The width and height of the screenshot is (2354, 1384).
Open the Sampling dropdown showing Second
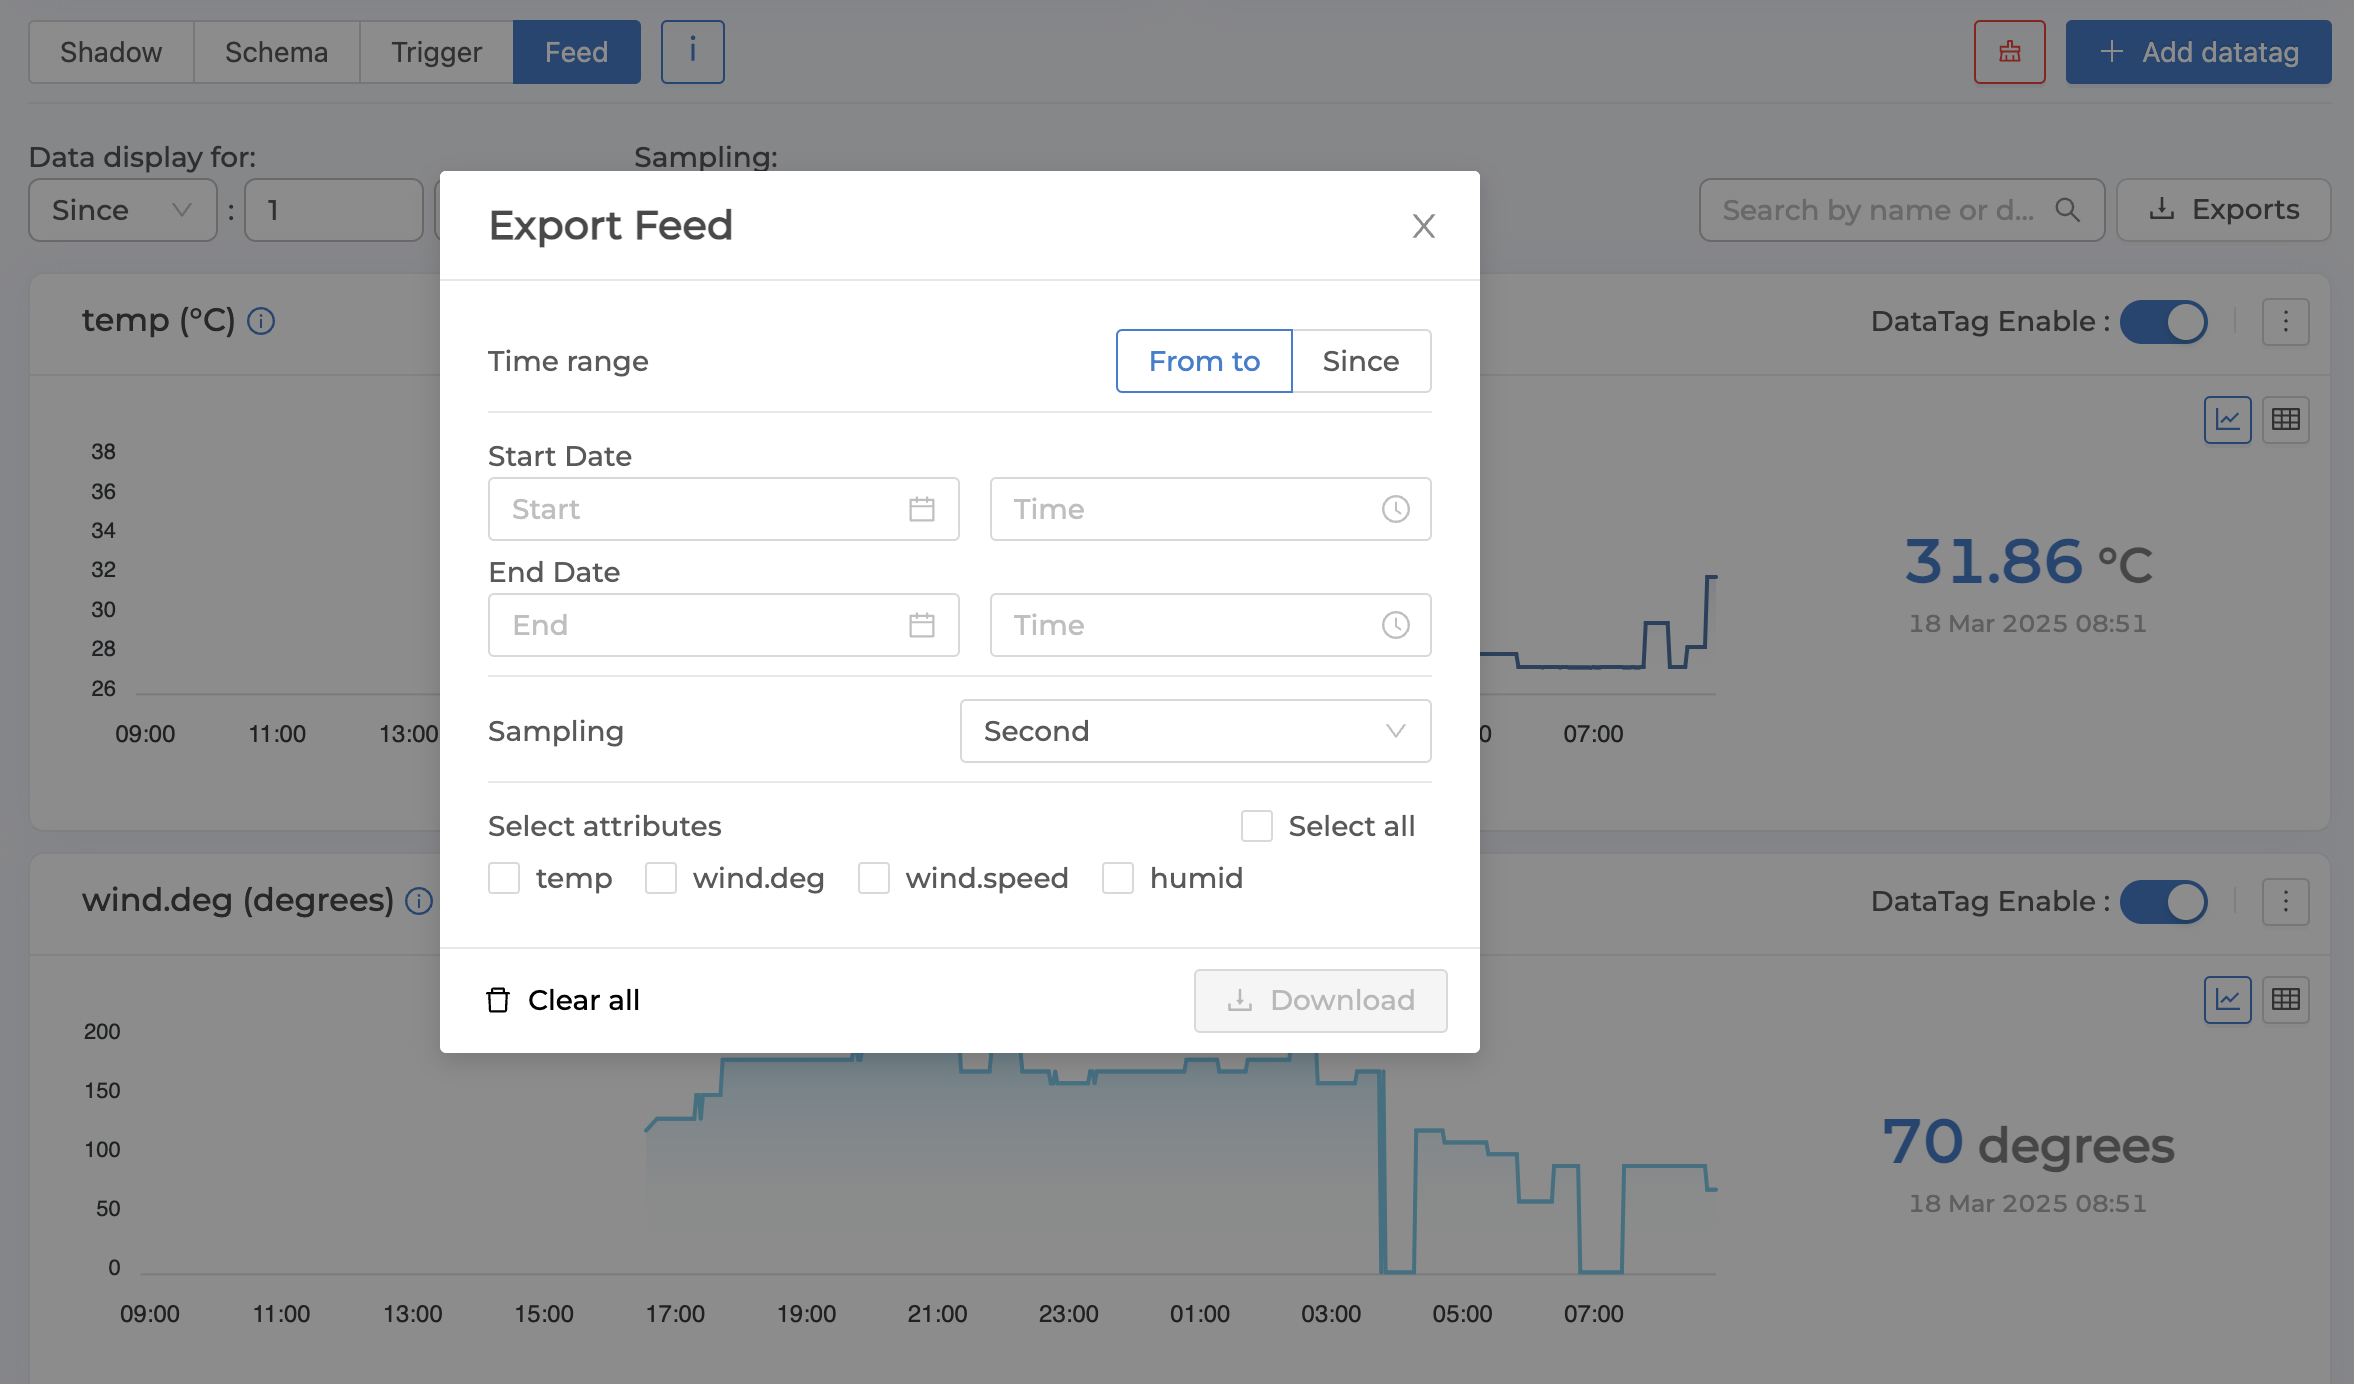[1195, 731]
